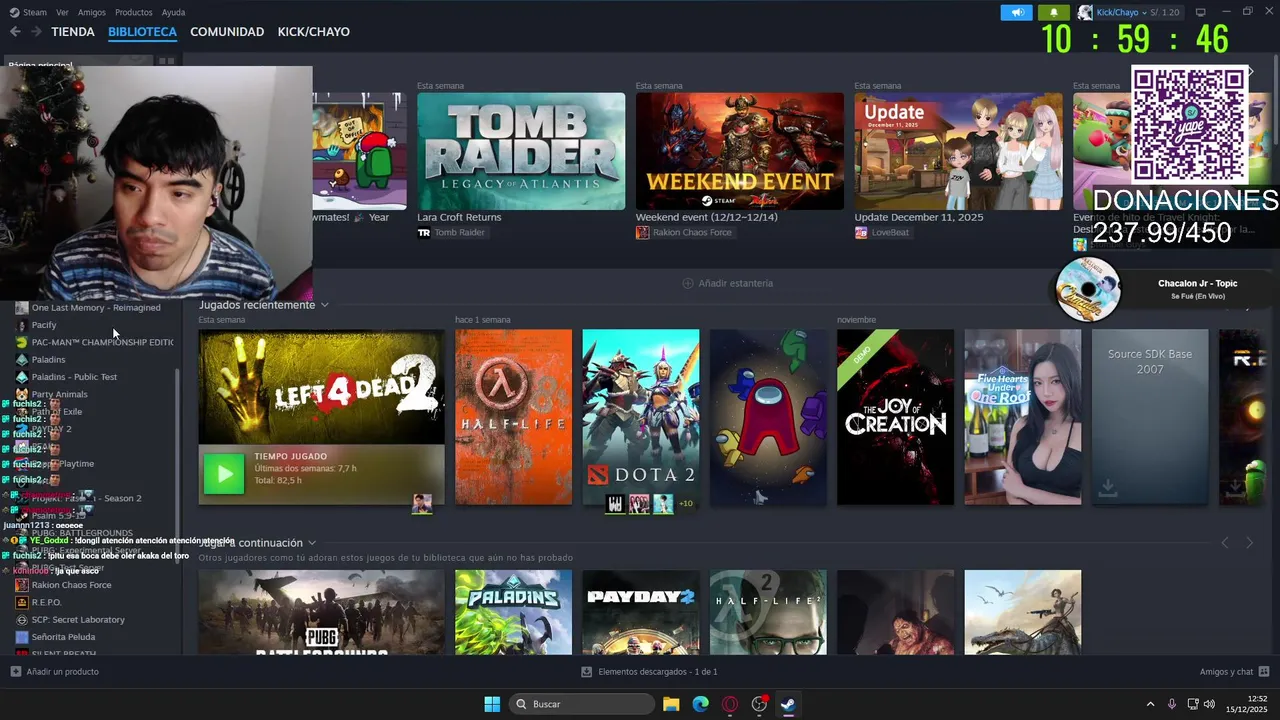Show hidden icons with the tray chevron

tap(1150, 704)
